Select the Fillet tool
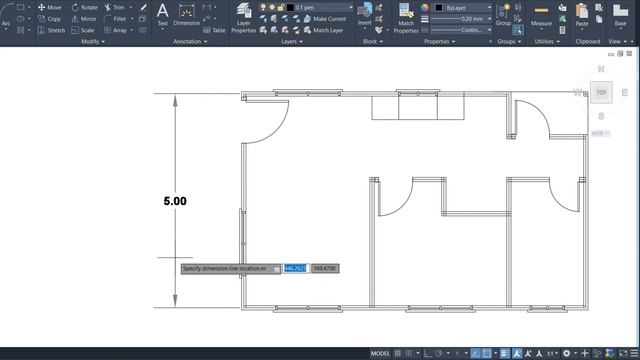Image resolution: width=640 pixels, height=360 pixels. coord(115,19)
